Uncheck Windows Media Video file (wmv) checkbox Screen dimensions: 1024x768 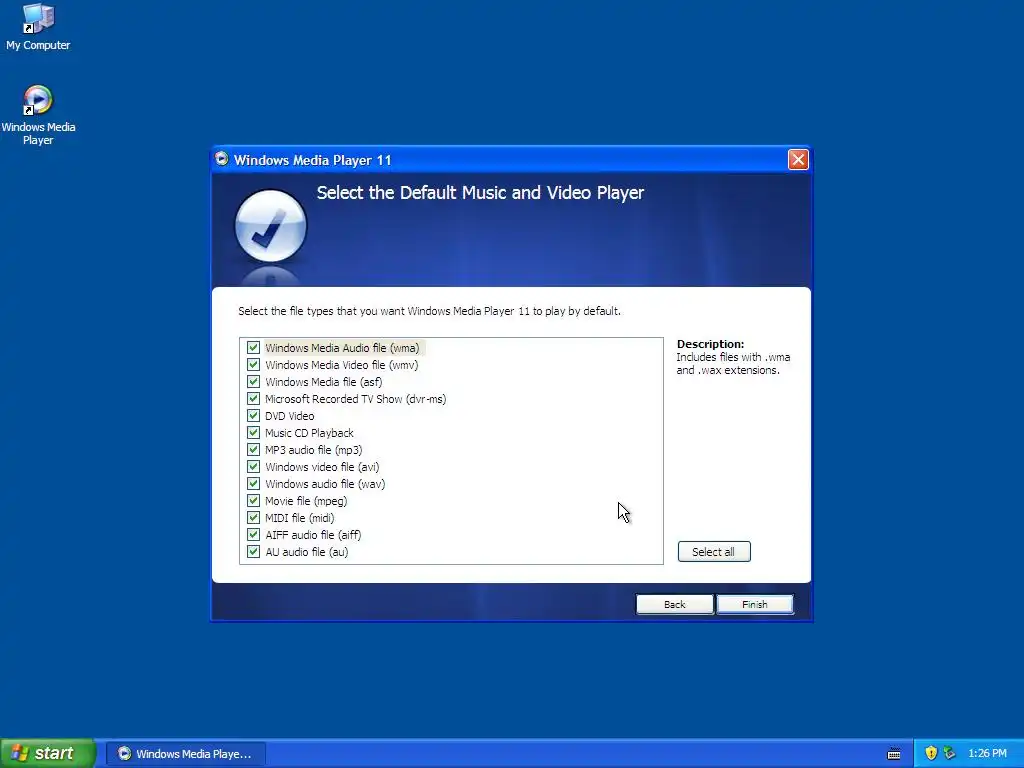tap(253, 364)
